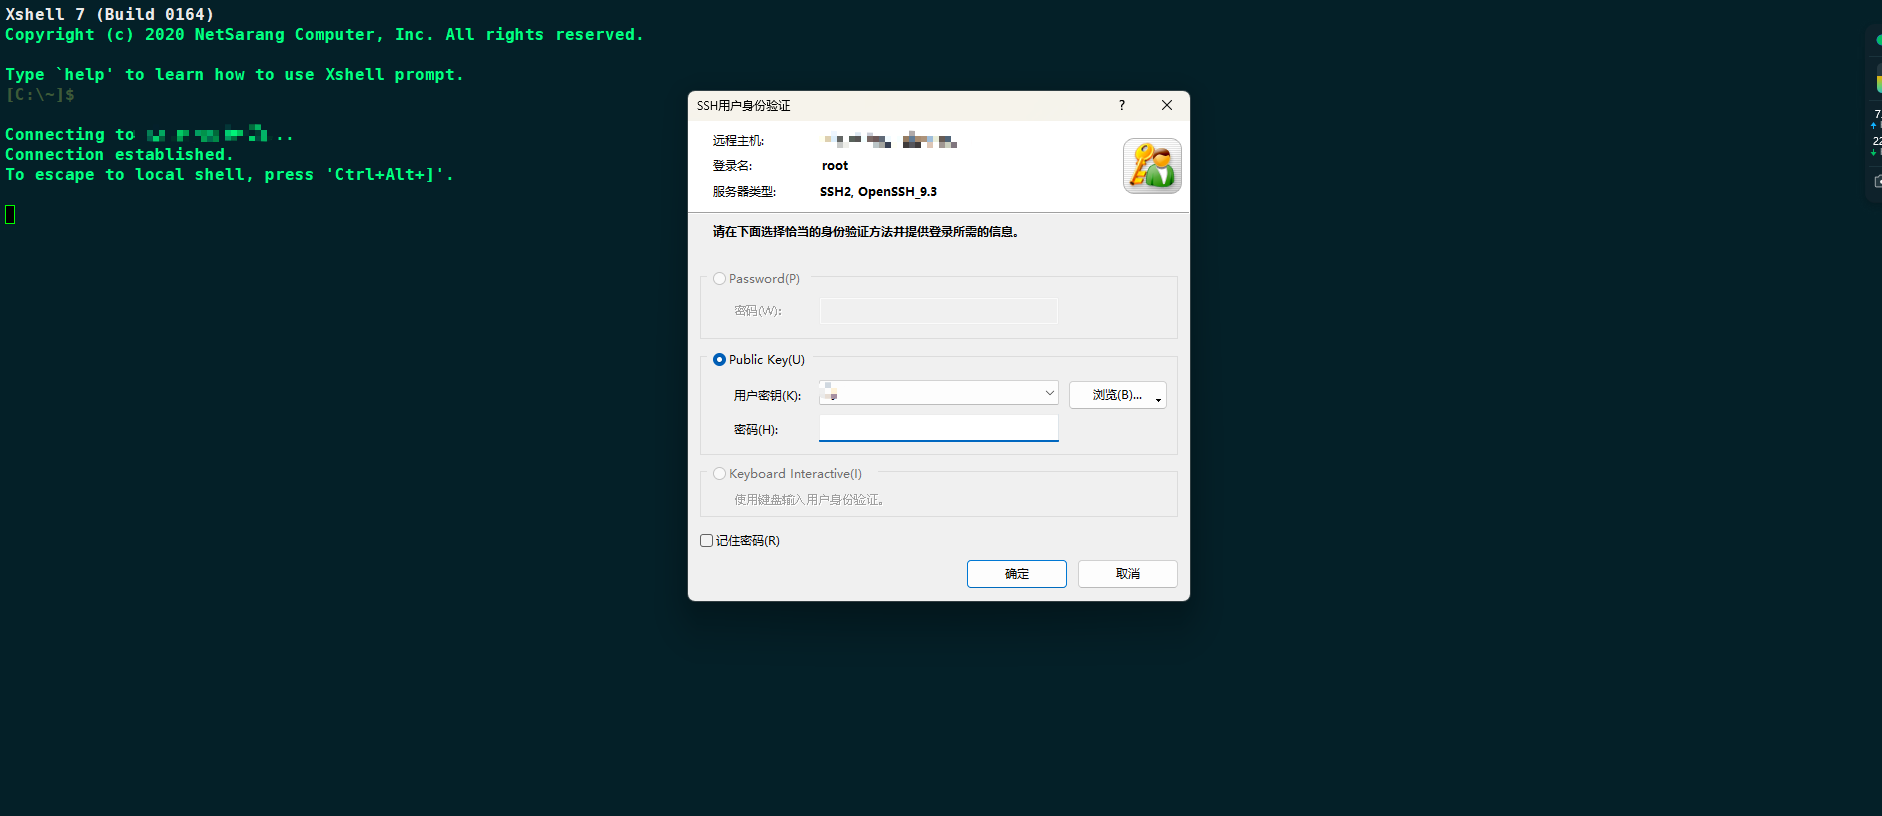The height and width of the screenshot is (816, 1882).
Task: Click the camera icon on right edge widget
Action: pos(1877,181)
